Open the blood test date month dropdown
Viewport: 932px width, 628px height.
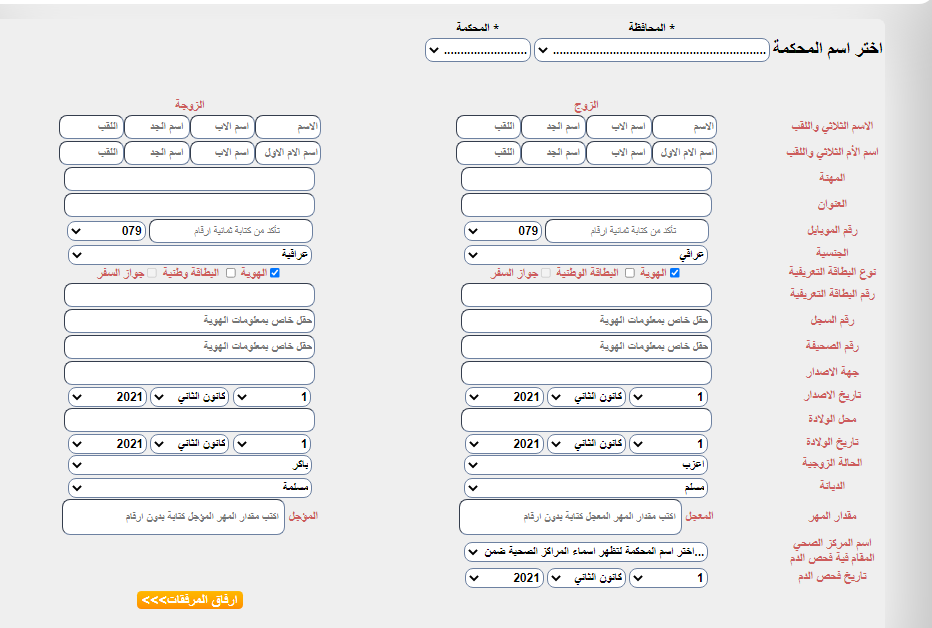(586, 578)
